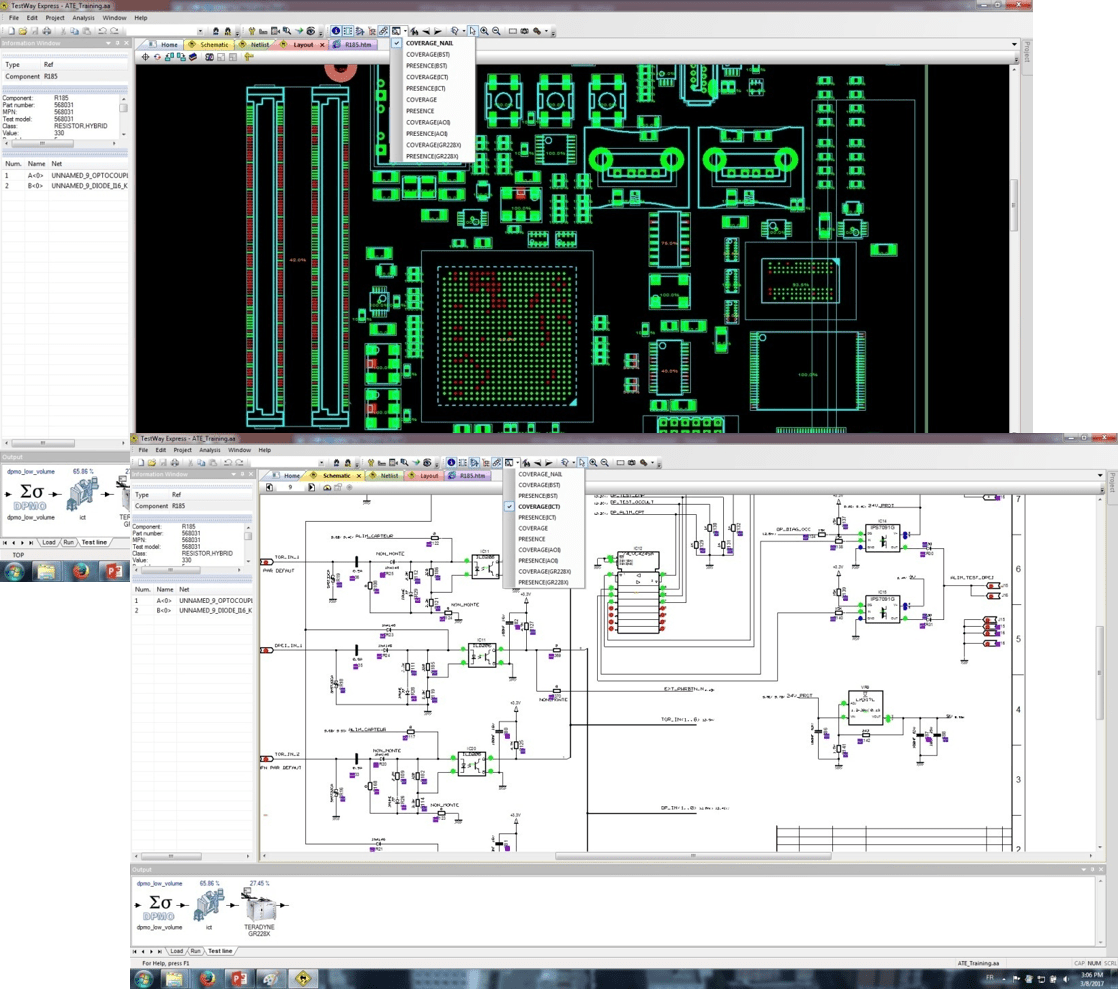
Task: Select the Load tab in upper Output panel
Action: (x=48, y=542)
